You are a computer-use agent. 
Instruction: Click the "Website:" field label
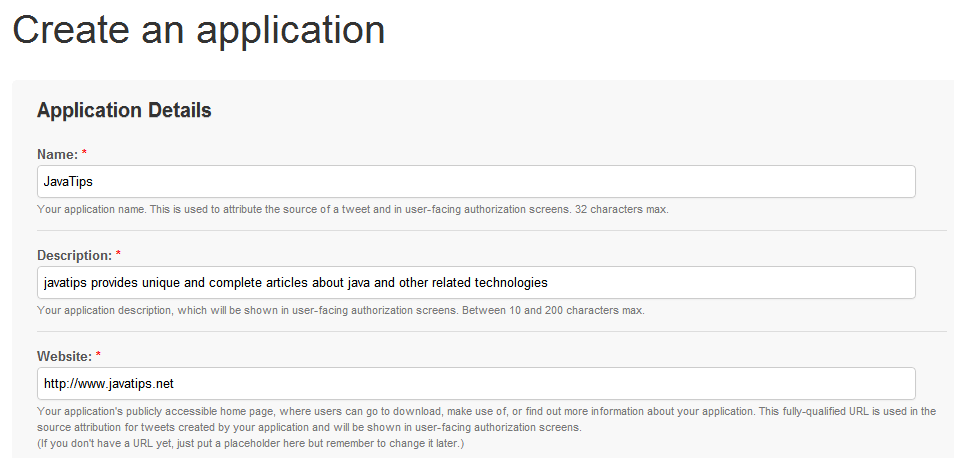click(x=65, y=356)
